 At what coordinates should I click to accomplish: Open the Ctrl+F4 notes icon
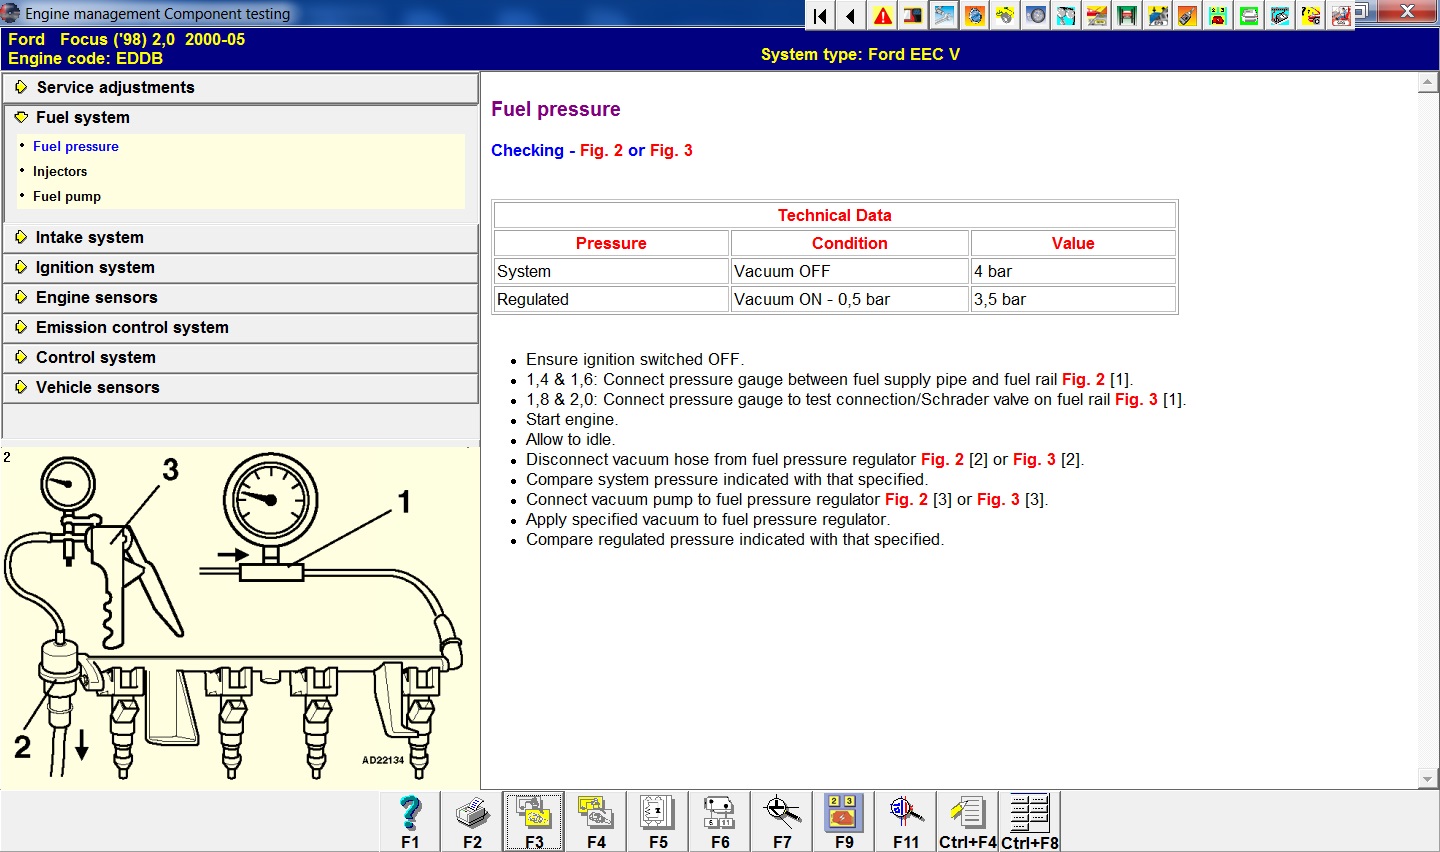click(967, 821)
